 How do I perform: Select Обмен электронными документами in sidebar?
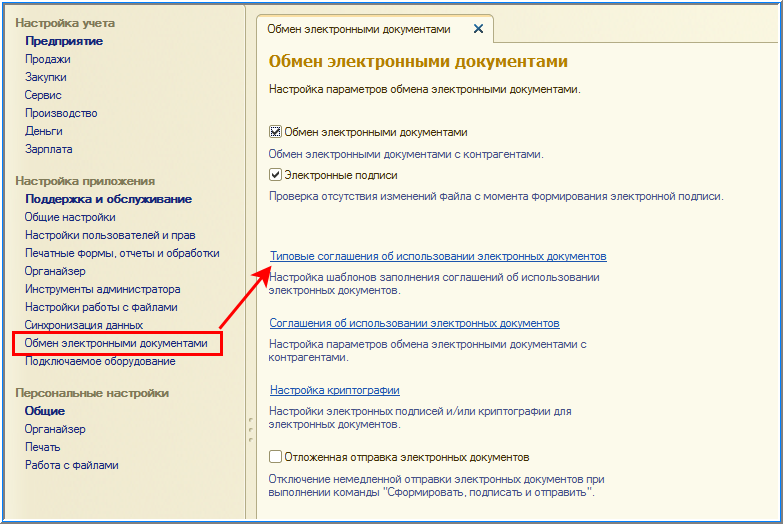pos(116,343)
